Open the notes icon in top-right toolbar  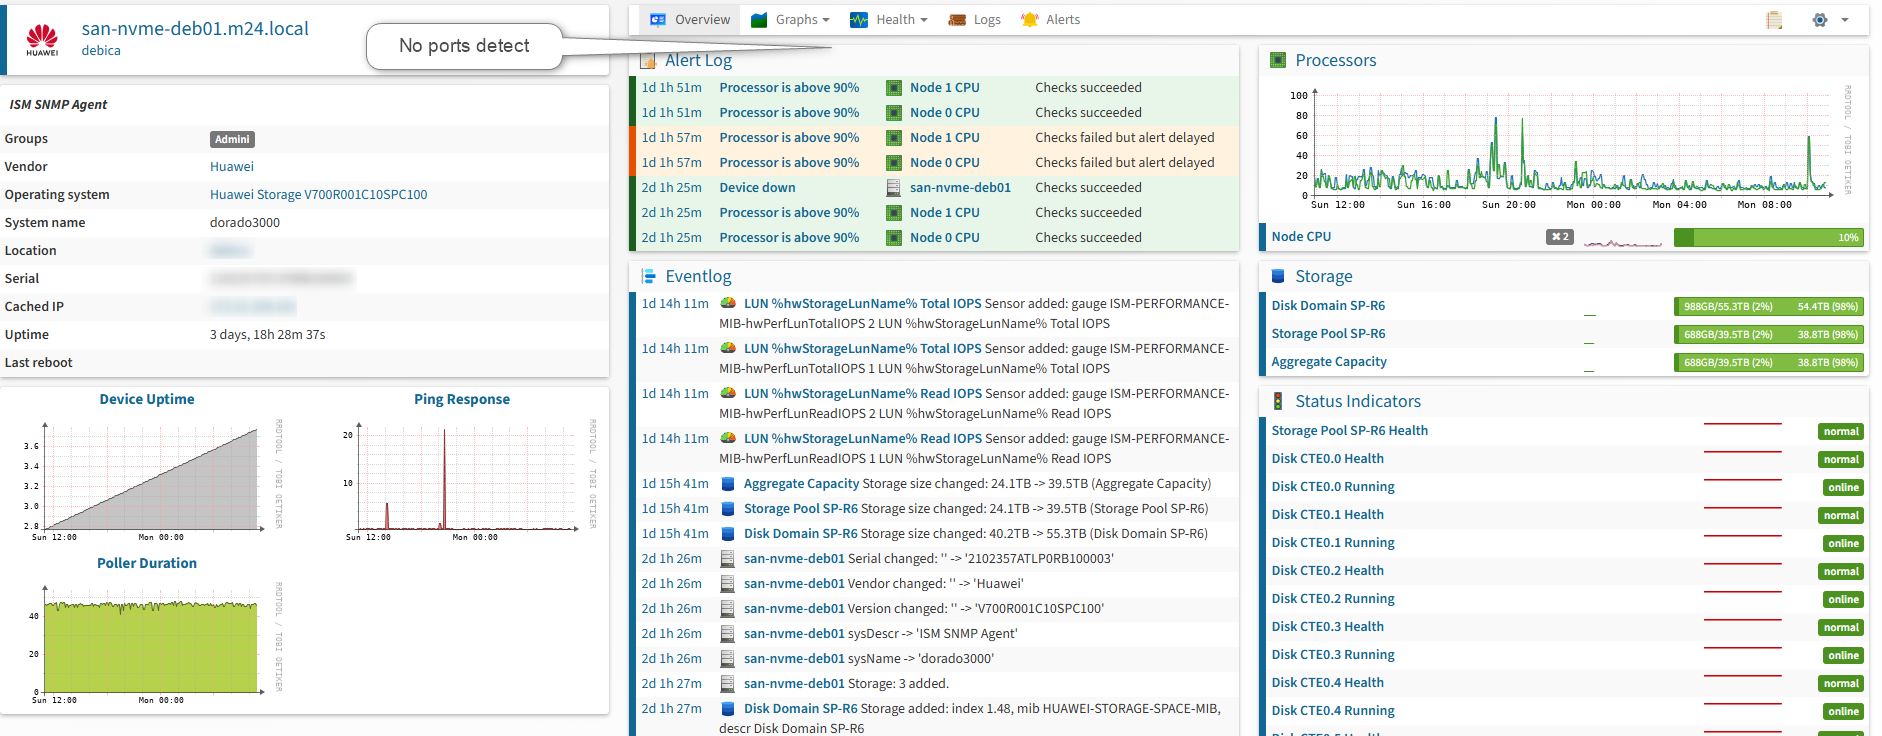point(1774,20)
